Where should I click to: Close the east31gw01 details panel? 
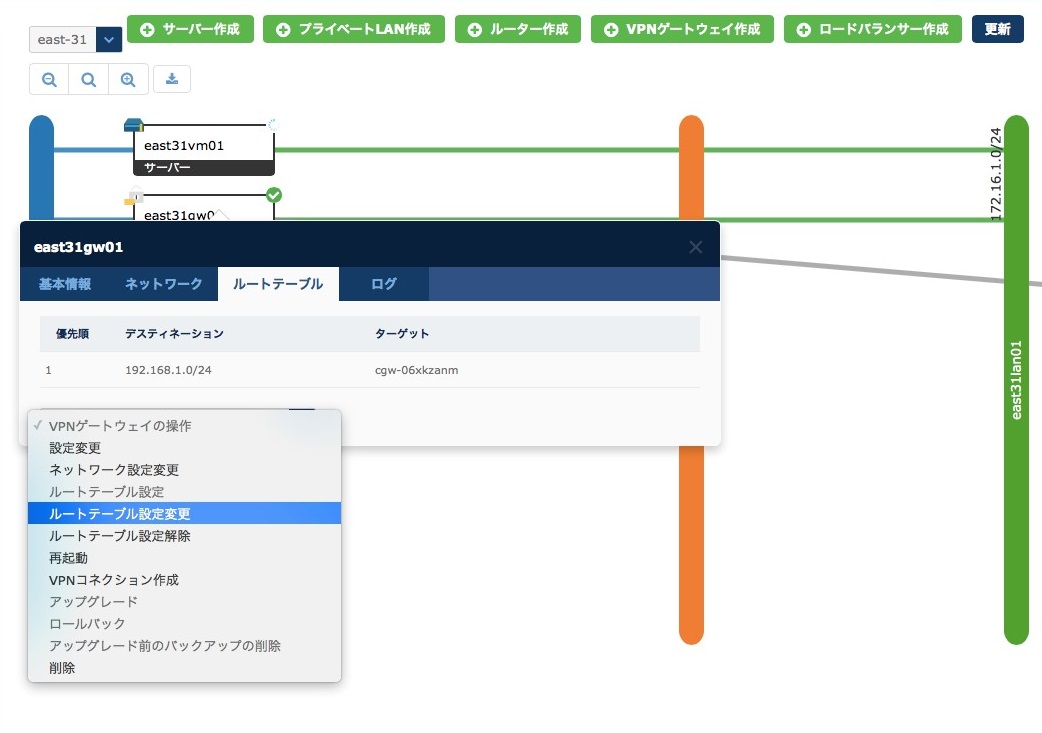(695, 247)
